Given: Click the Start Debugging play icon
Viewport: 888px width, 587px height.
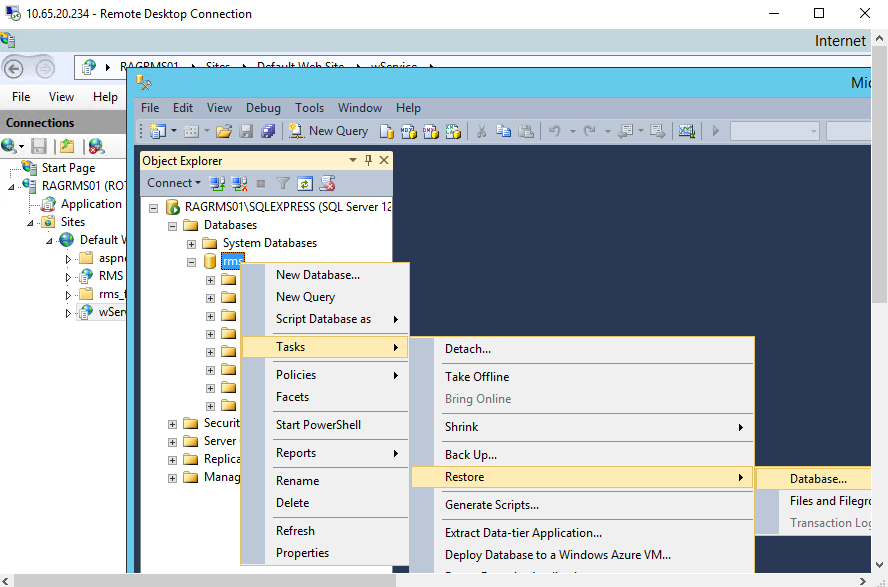Looking at the screenshot, I should [x=715, y=131].
